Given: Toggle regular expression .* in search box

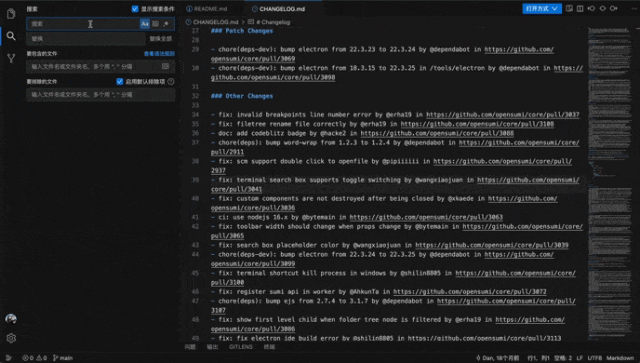Looking at the screenshot, I should pyautogui.click(x=166, y=24).
